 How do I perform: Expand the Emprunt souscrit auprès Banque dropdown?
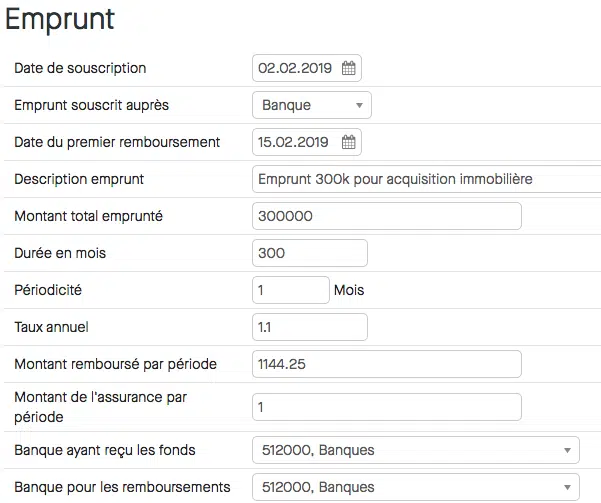pos(312,105)
